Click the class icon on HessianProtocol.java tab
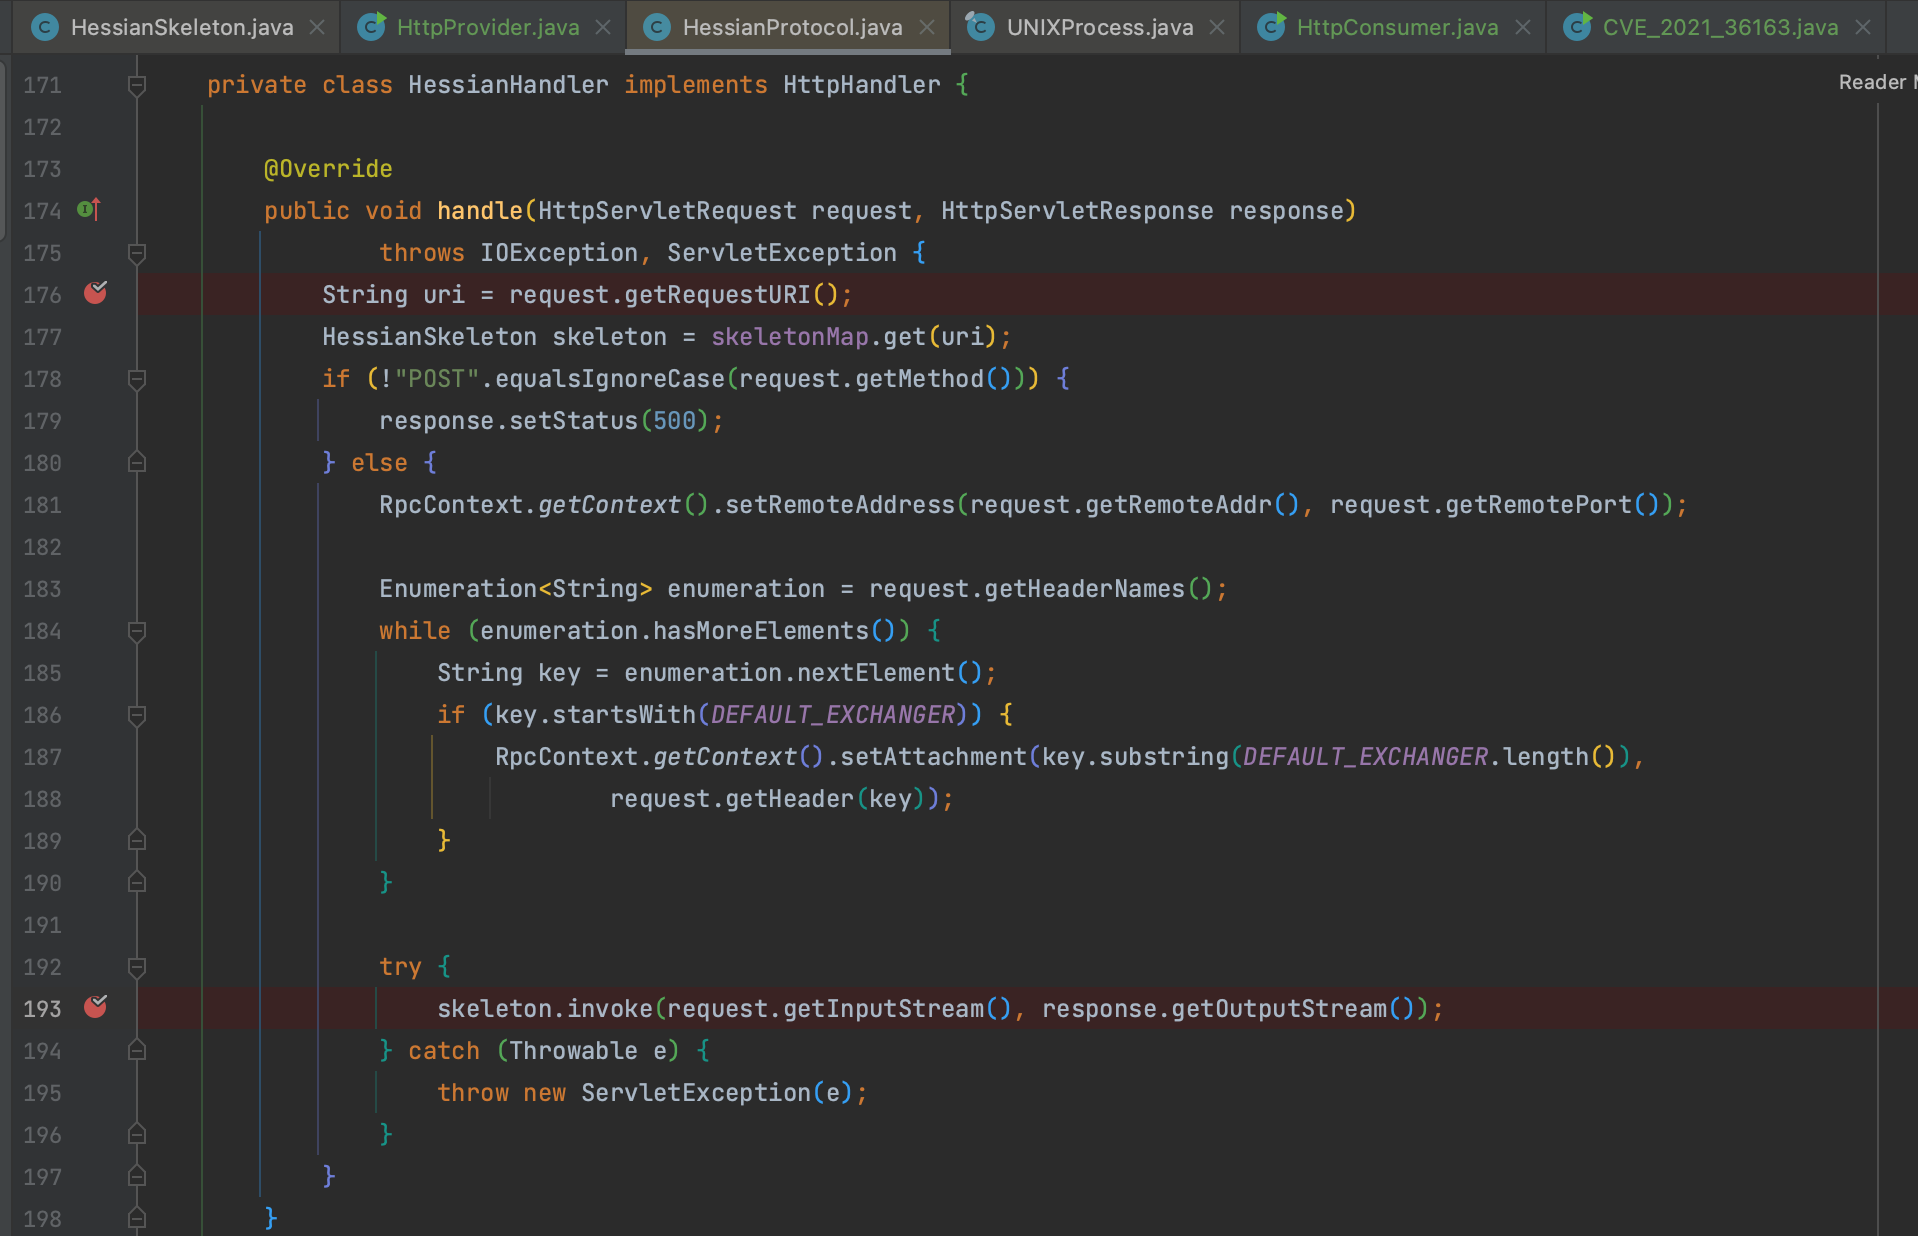This screenshot has width=1918, height=1236. click(656, 27)
